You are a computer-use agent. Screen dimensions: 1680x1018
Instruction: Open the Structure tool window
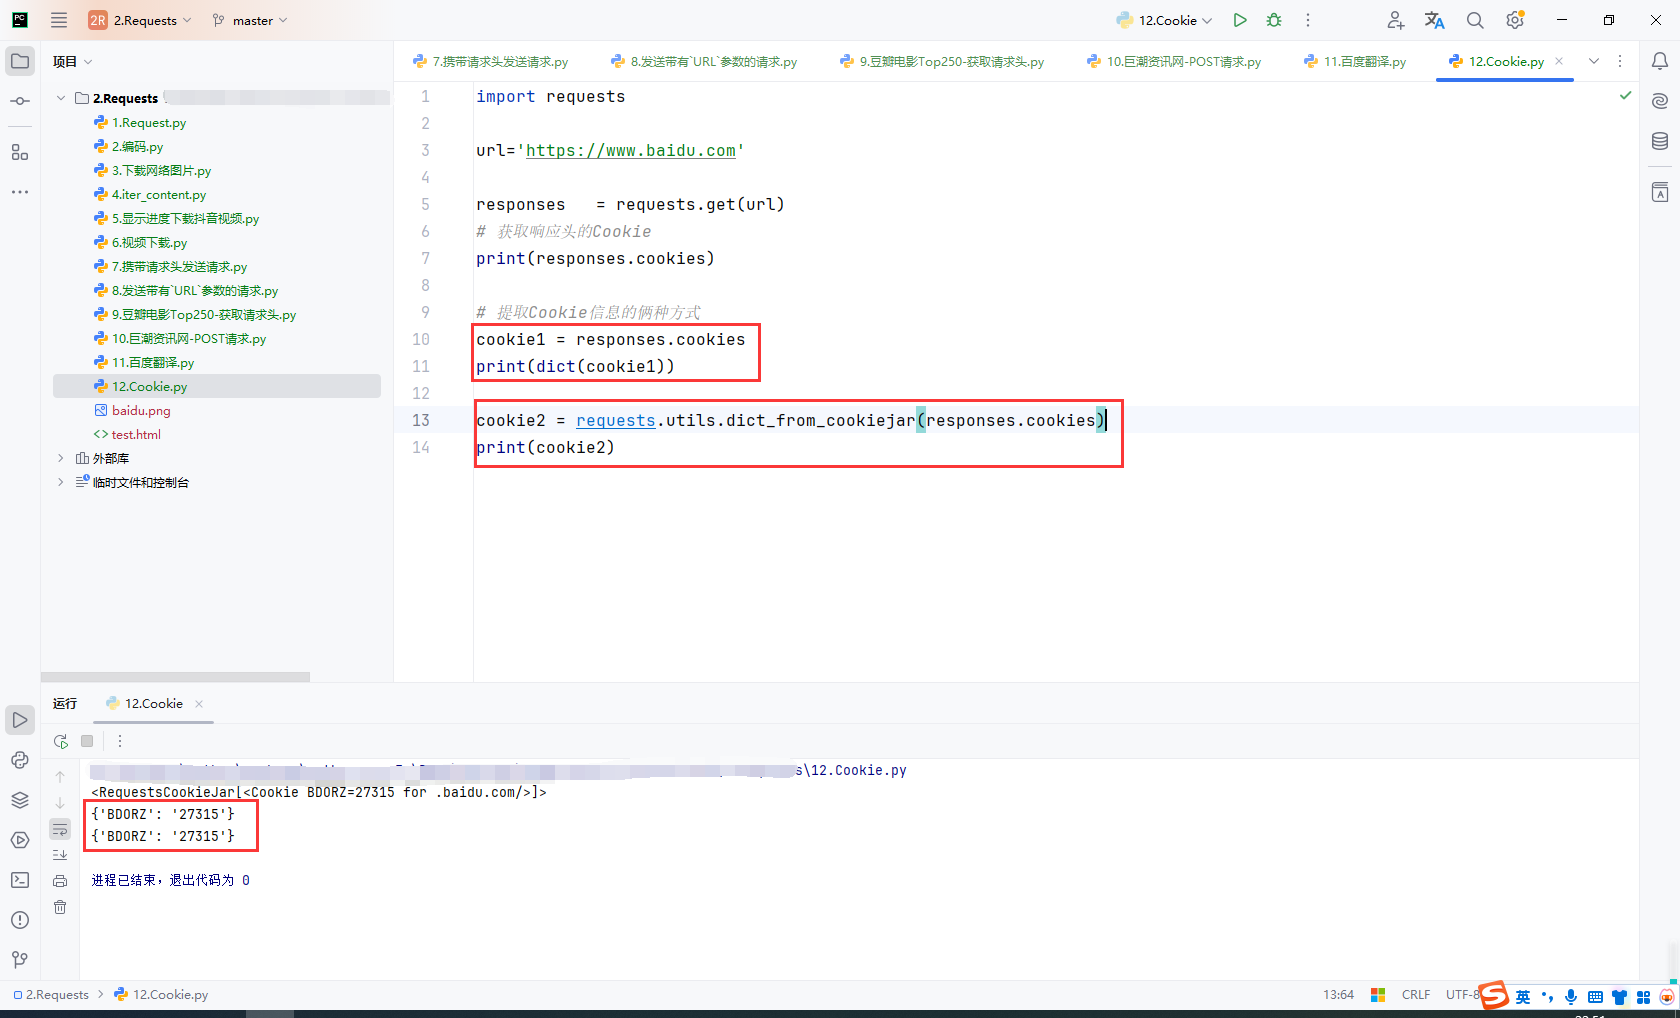[20, 152]
